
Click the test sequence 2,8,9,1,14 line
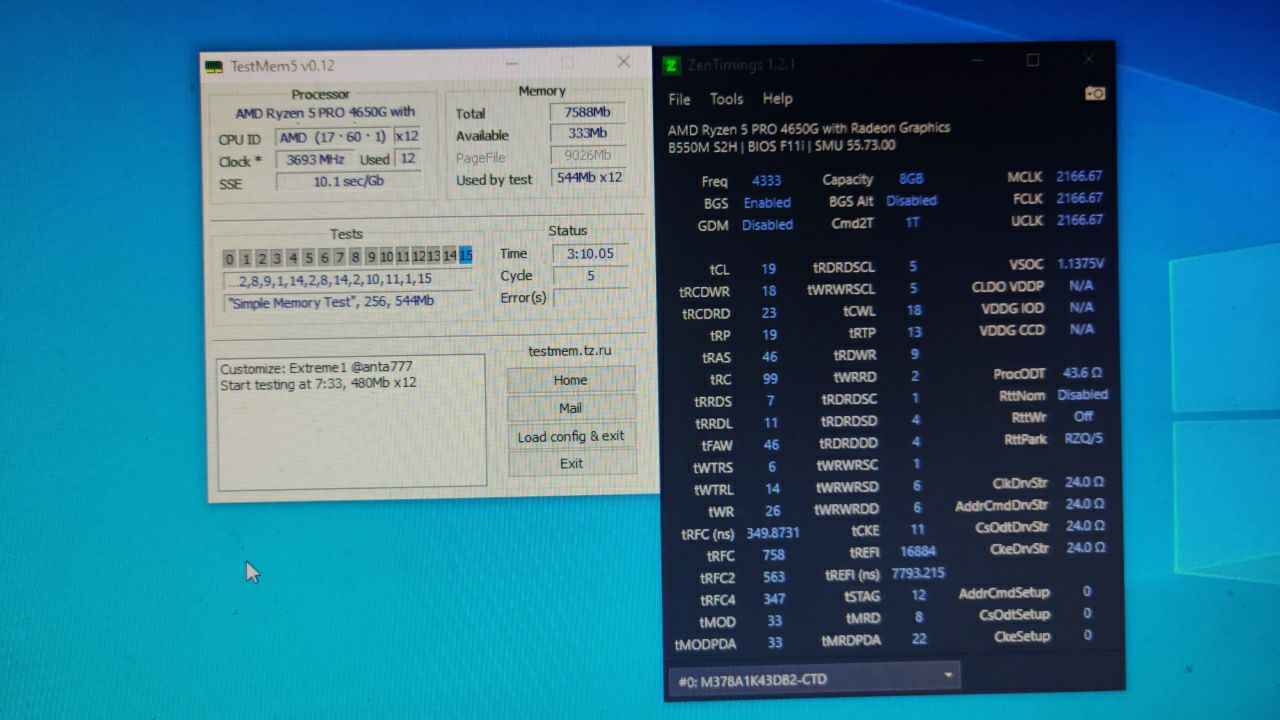point(348,280)
